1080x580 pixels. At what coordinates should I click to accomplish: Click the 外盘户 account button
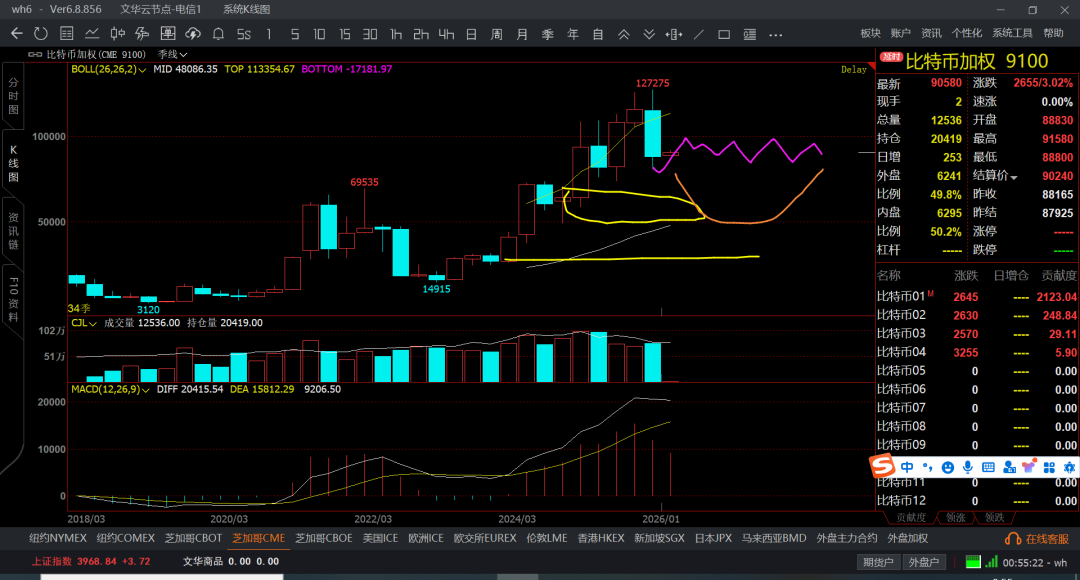pos(924,562)
